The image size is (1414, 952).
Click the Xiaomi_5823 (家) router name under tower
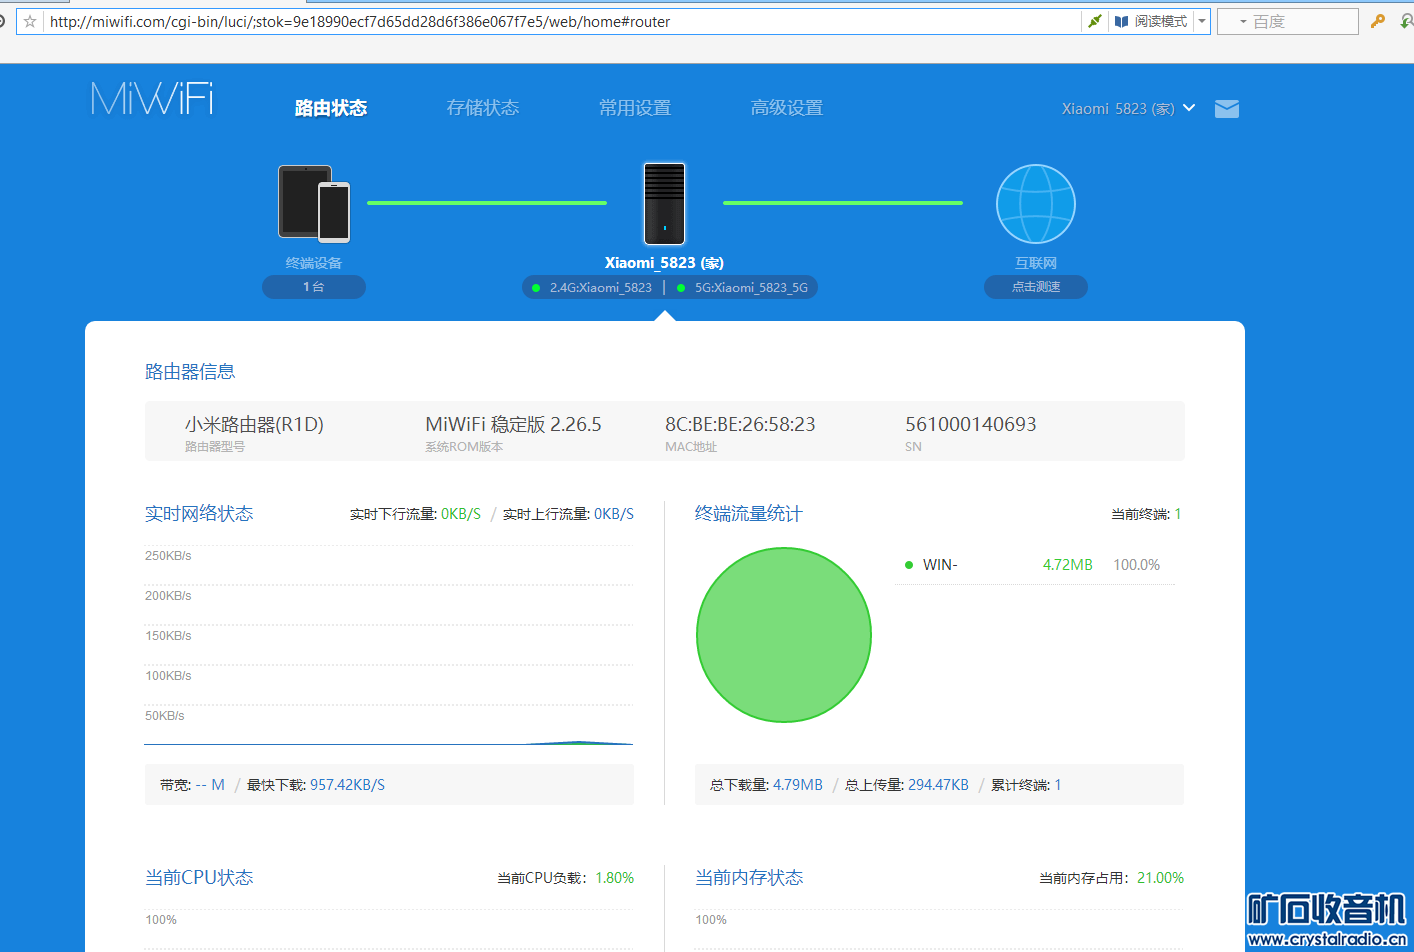pos(664,263)
